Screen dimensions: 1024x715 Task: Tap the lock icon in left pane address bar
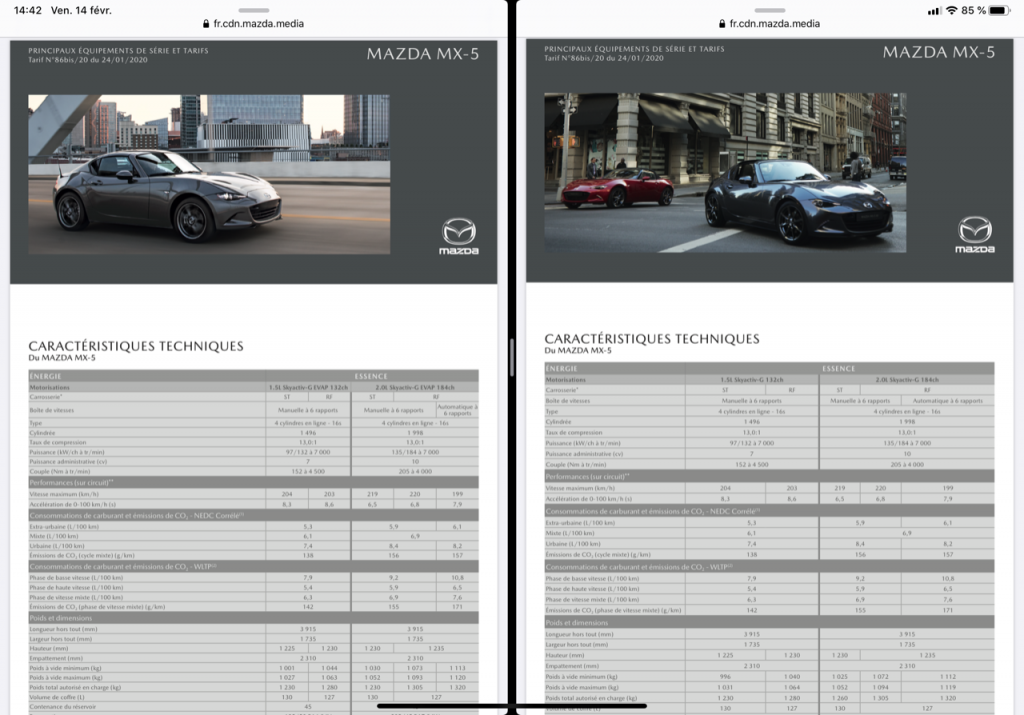pyautogui.click(x=206, y=24)
